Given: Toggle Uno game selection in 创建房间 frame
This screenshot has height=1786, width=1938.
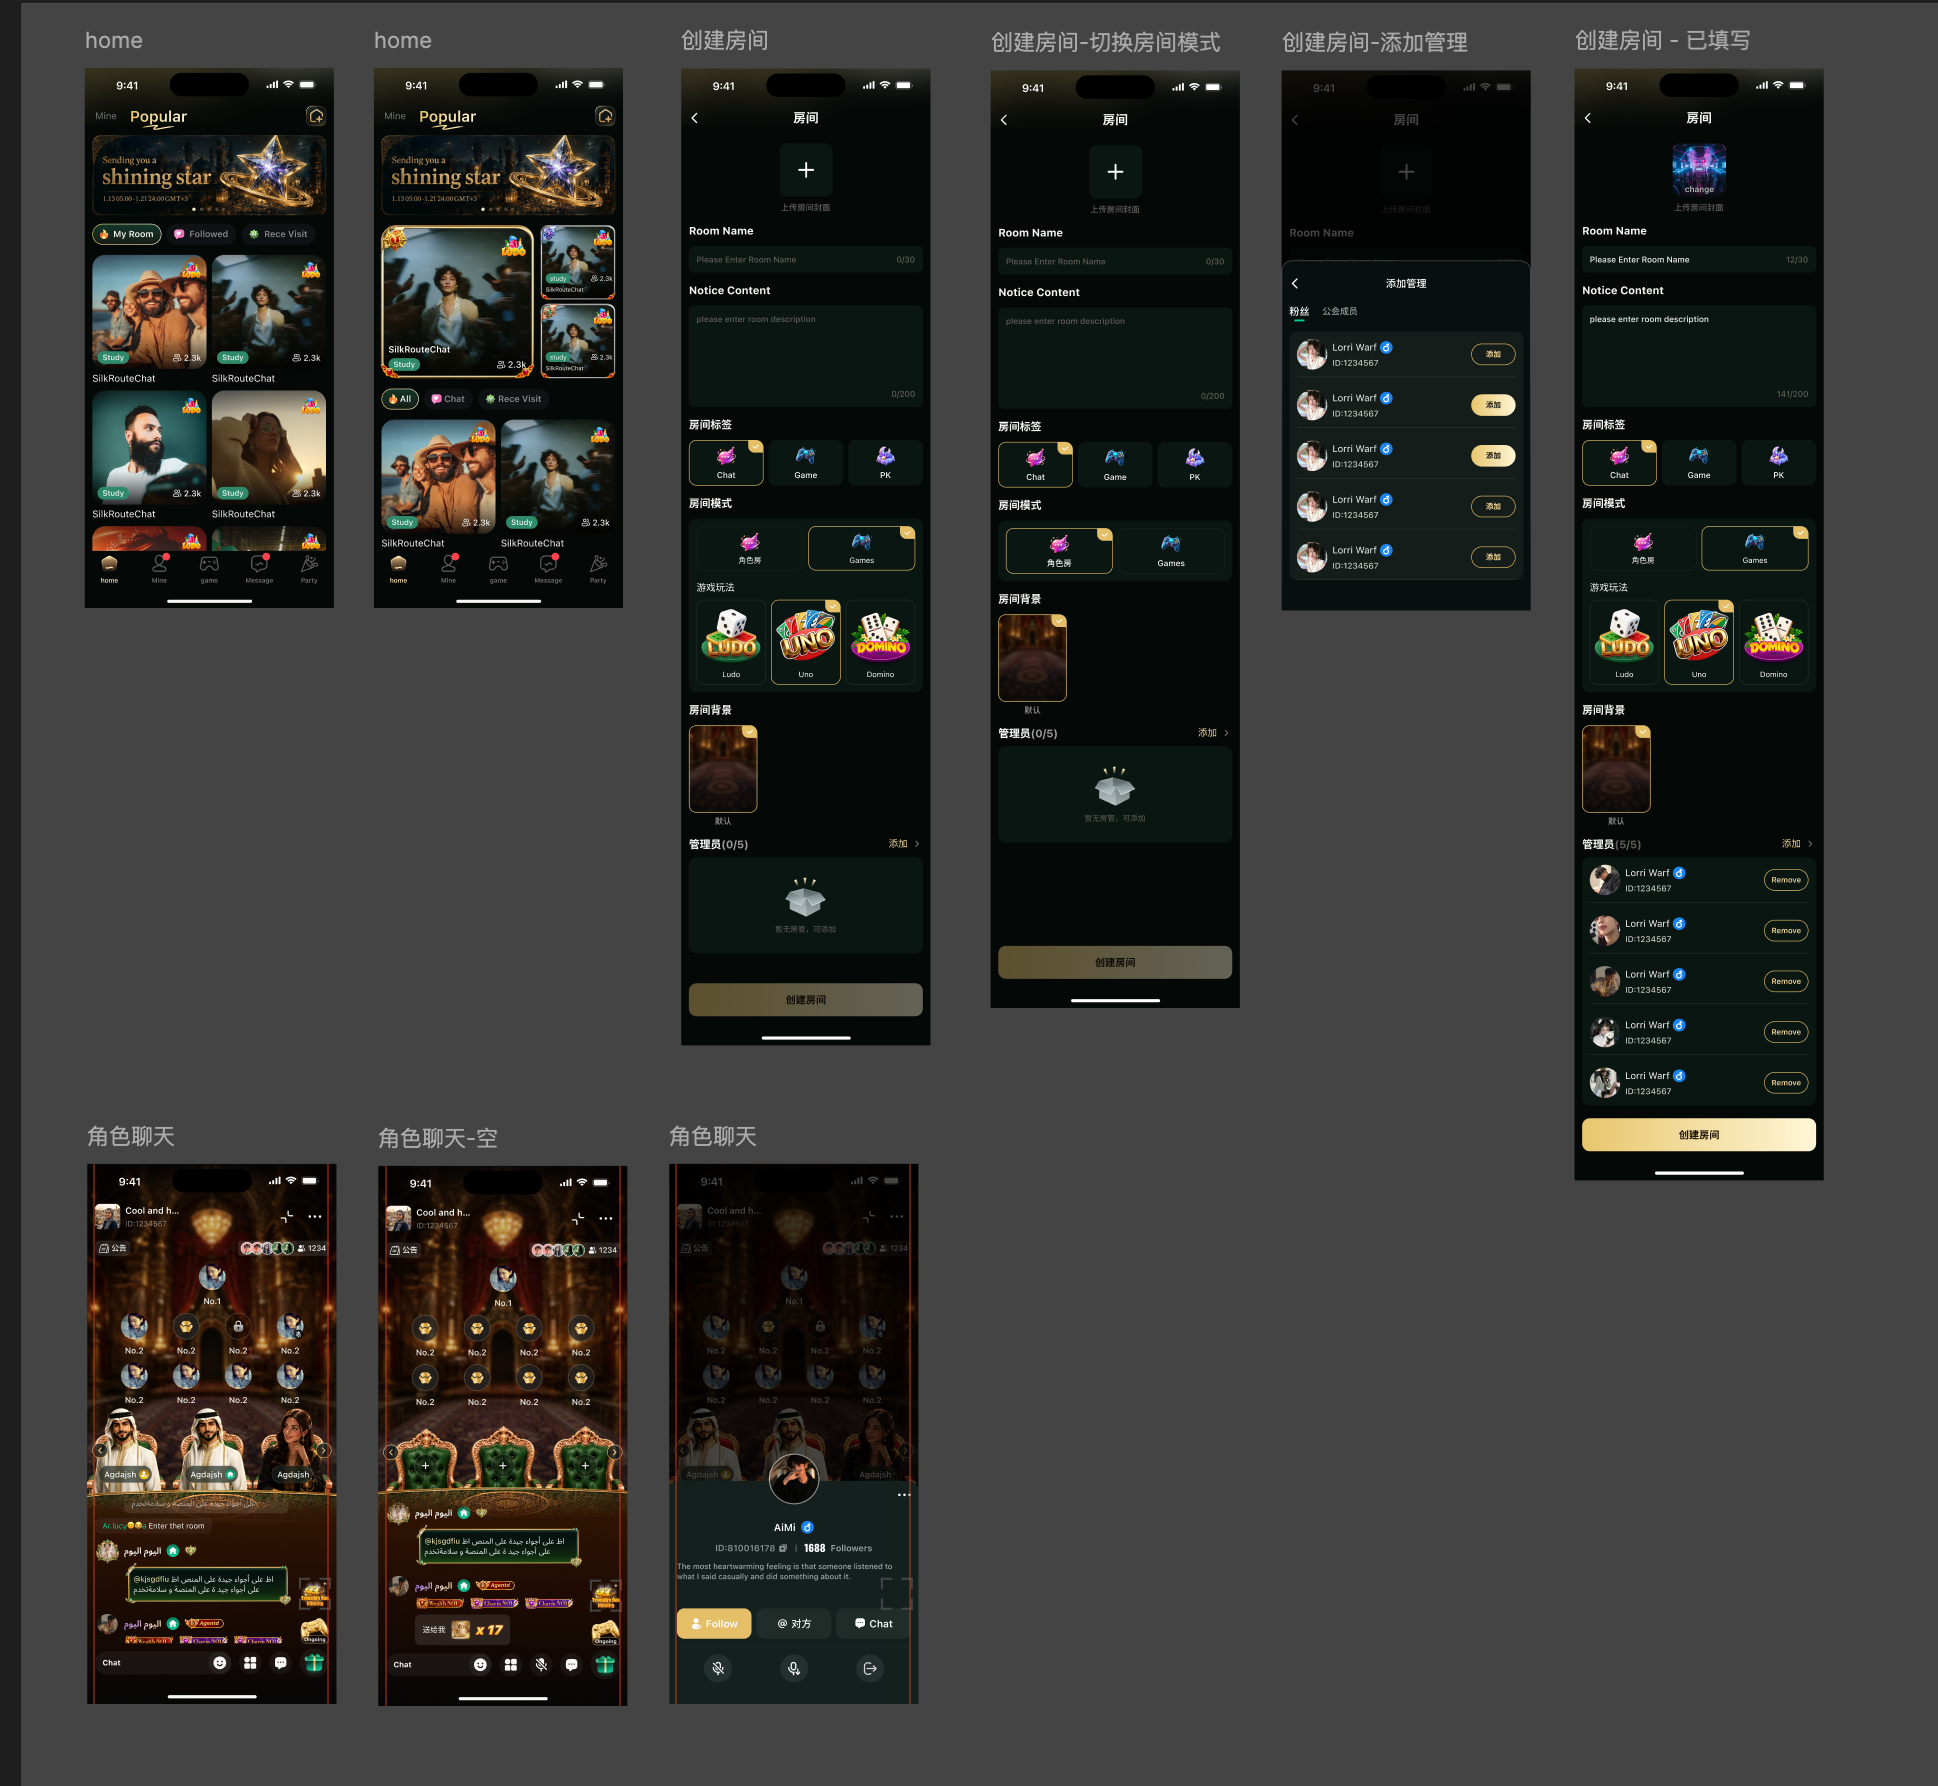Looking at the screenshot, I should click(806, 641).
